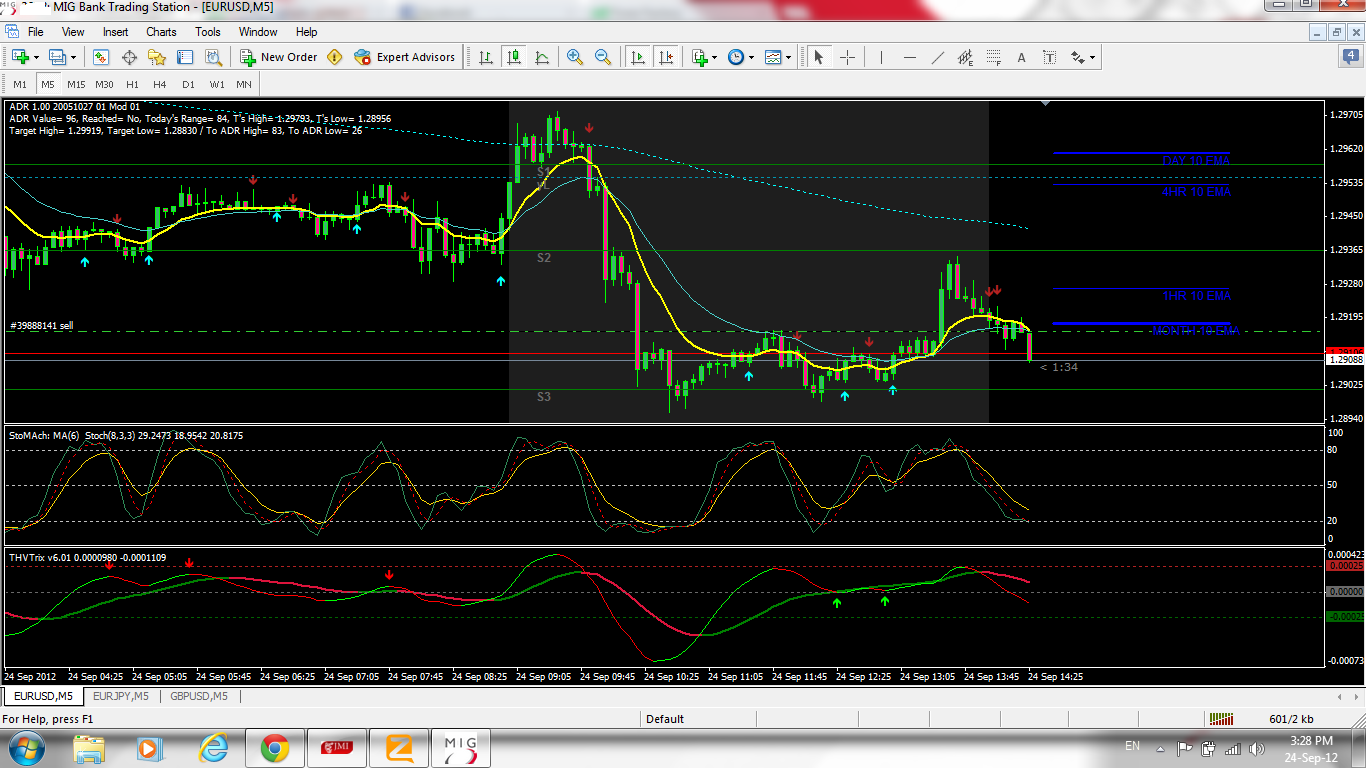Select the Text tool A
Screen dimensions: 1370x774
1021,57
